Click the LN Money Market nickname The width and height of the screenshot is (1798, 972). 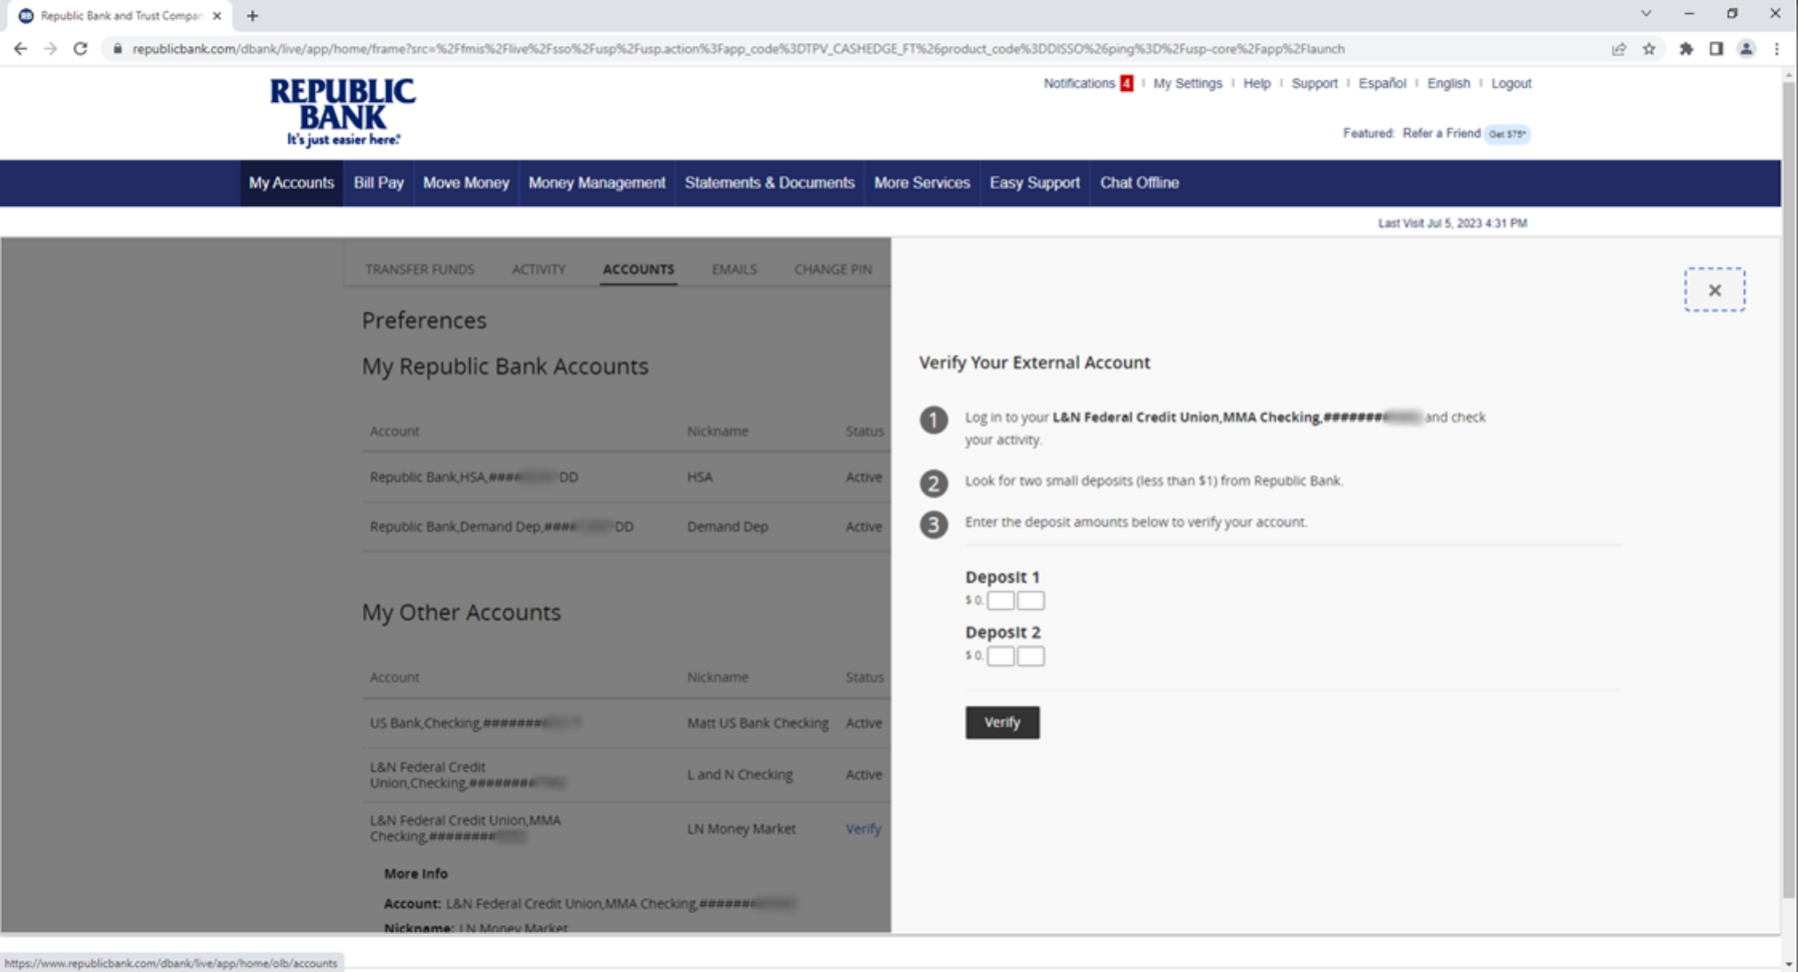coord(741,829)
